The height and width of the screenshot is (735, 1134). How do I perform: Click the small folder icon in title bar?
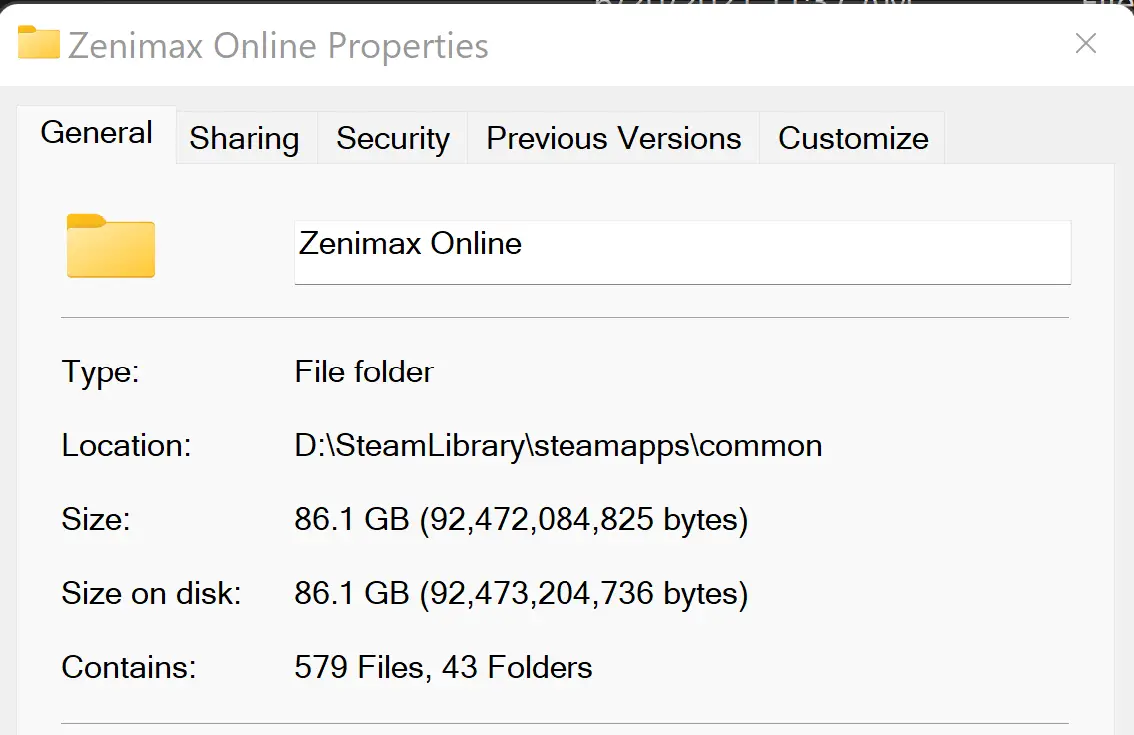(x=38, y=42)
